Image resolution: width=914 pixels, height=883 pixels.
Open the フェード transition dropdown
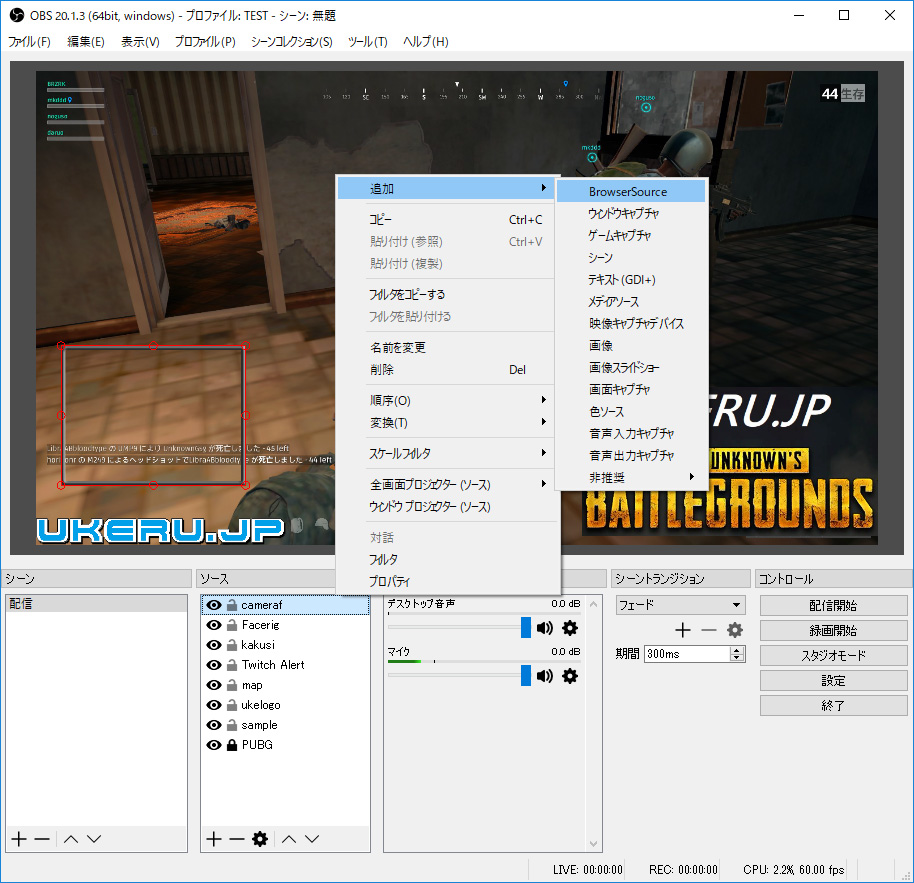click(680, 605)
